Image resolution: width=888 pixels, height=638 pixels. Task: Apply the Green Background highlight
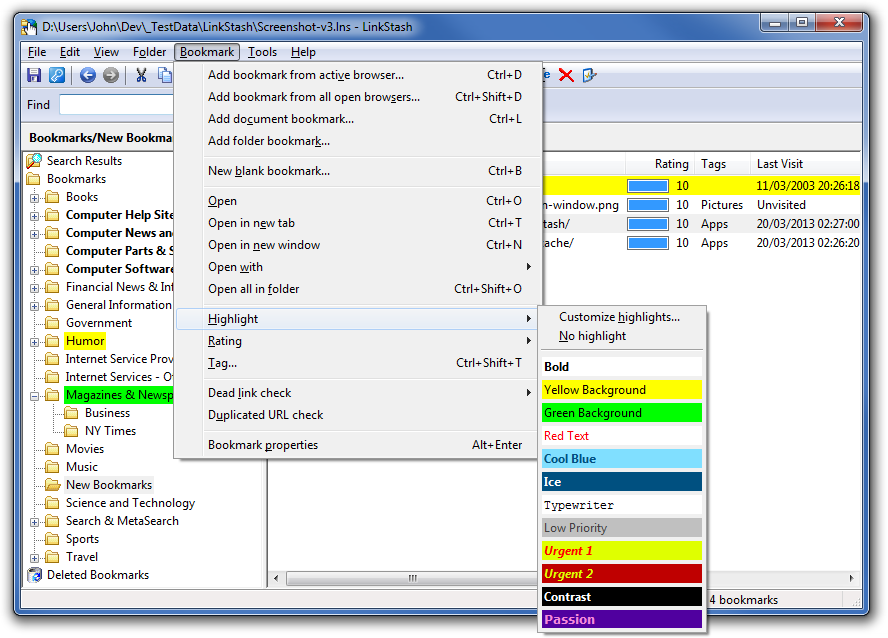(599, 412)
